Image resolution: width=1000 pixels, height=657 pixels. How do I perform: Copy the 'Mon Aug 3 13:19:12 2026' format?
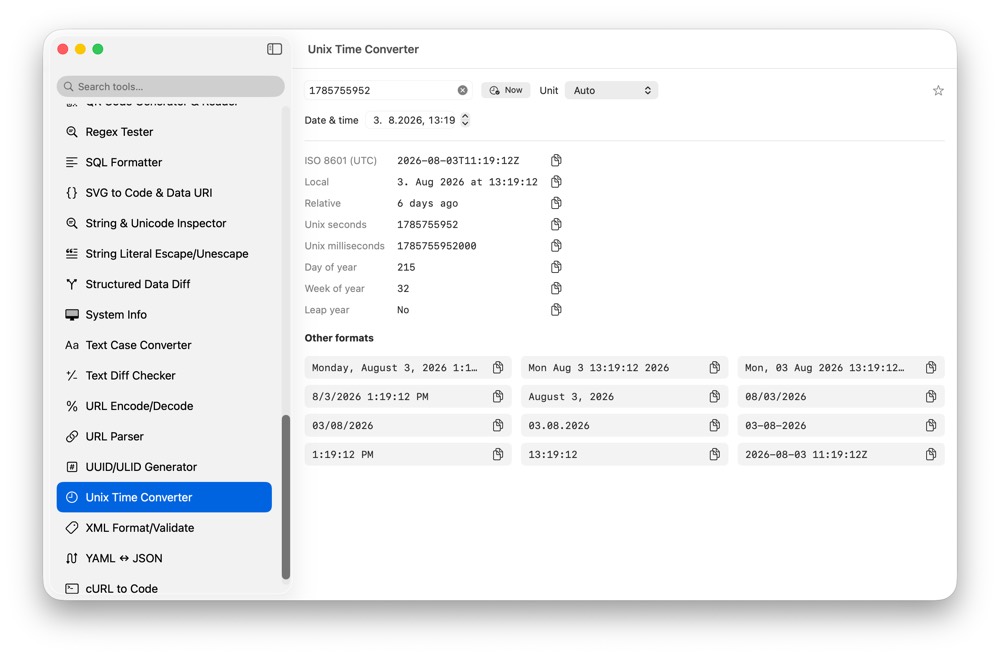[714, 367]
